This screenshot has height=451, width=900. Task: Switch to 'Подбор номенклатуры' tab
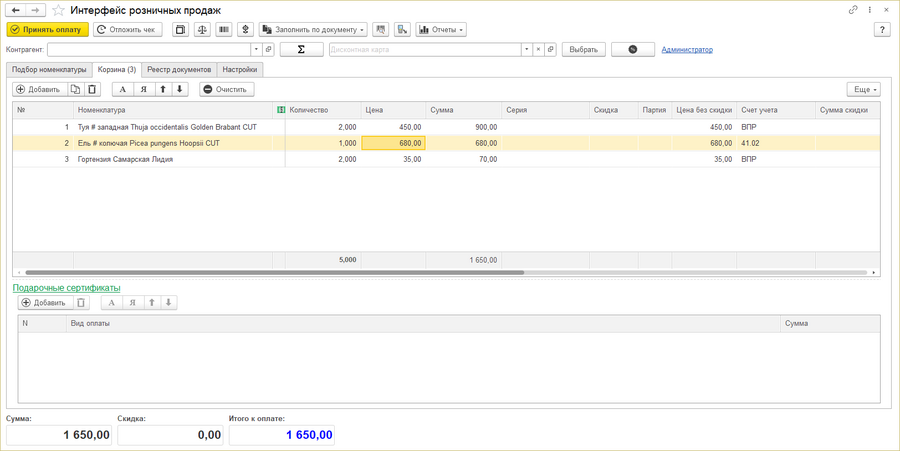click(49, 70)
